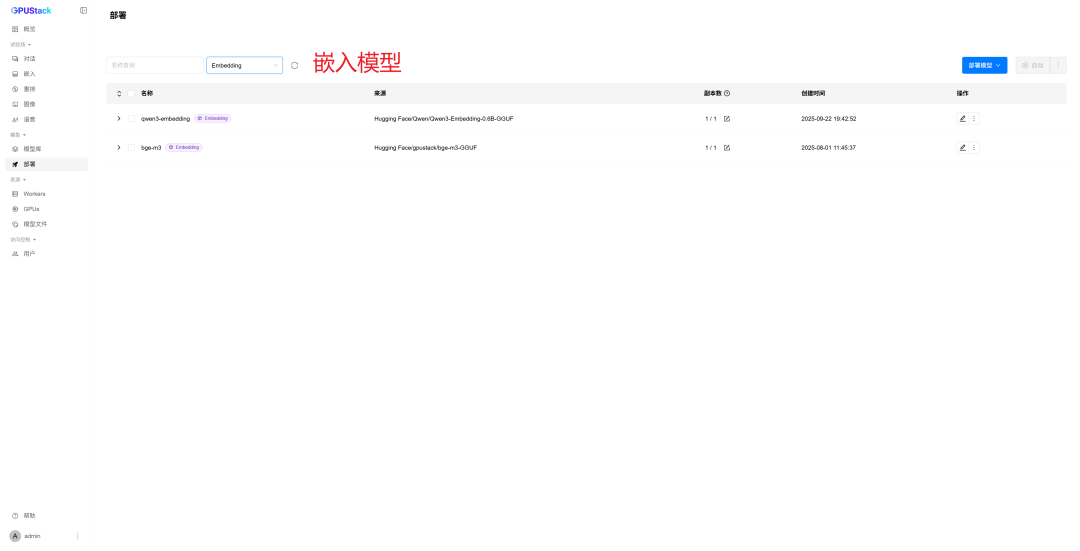Image resolution: width=1080 pixels, height=551 pixels.
Task: Expand the bge-m3 row details
Action: coord(118,147)
